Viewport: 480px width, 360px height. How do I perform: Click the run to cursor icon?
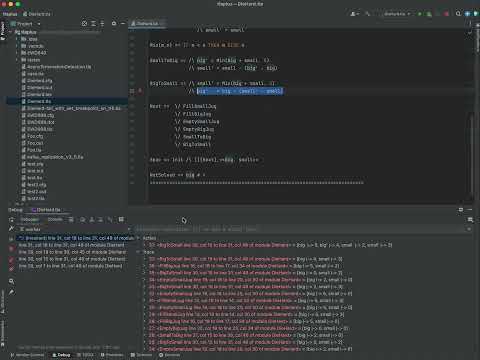coord(110,220)
